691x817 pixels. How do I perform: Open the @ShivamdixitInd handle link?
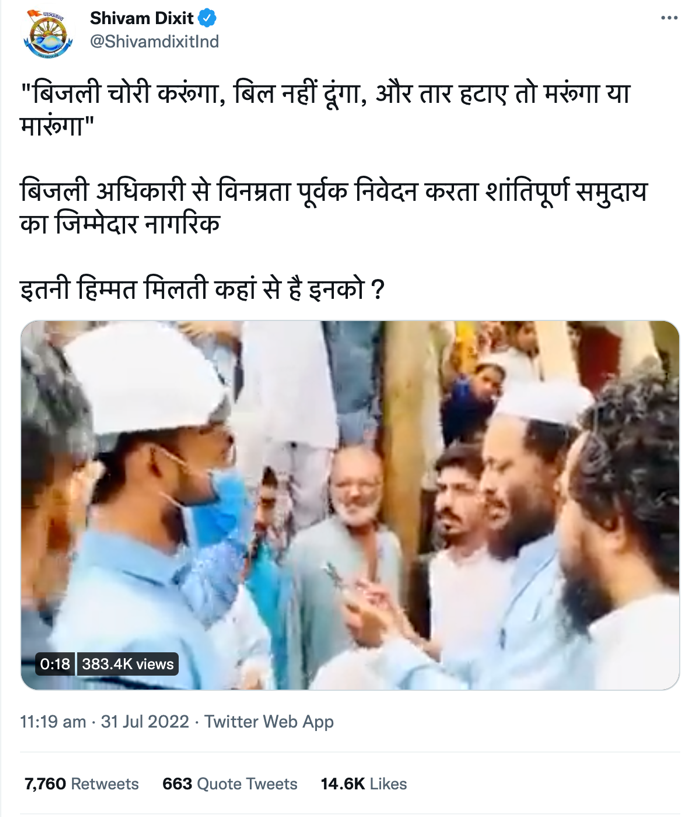(154, 42)
